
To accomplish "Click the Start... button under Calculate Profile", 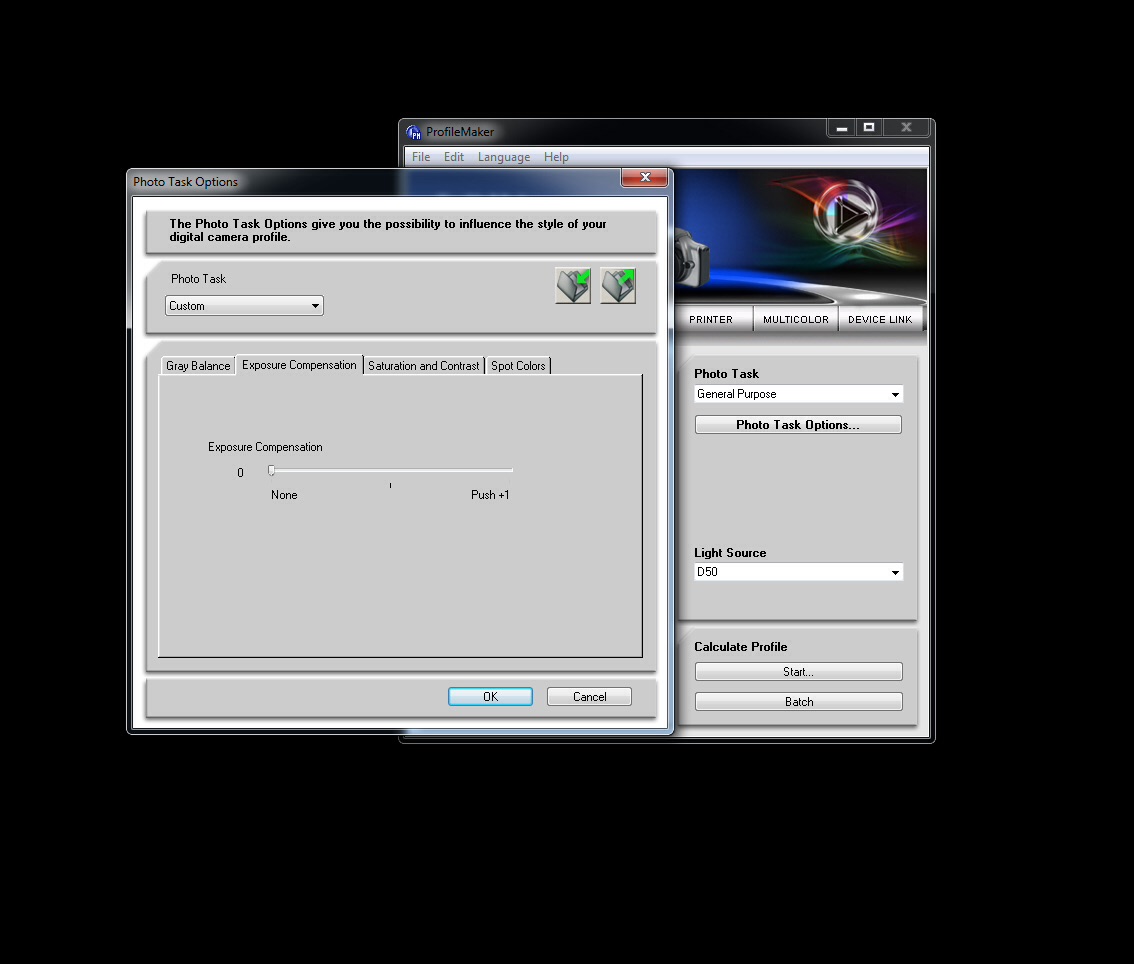I will point(798,672).
